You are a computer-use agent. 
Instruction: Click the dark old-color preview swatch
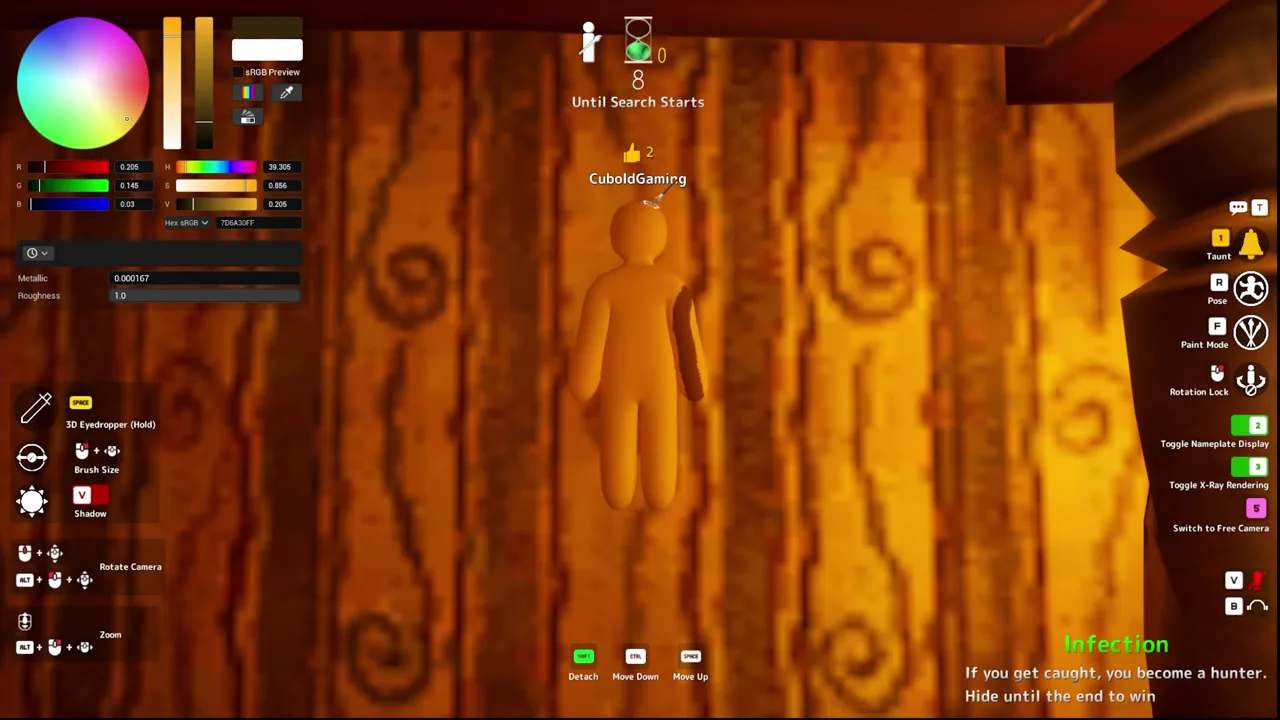[267, 28]
